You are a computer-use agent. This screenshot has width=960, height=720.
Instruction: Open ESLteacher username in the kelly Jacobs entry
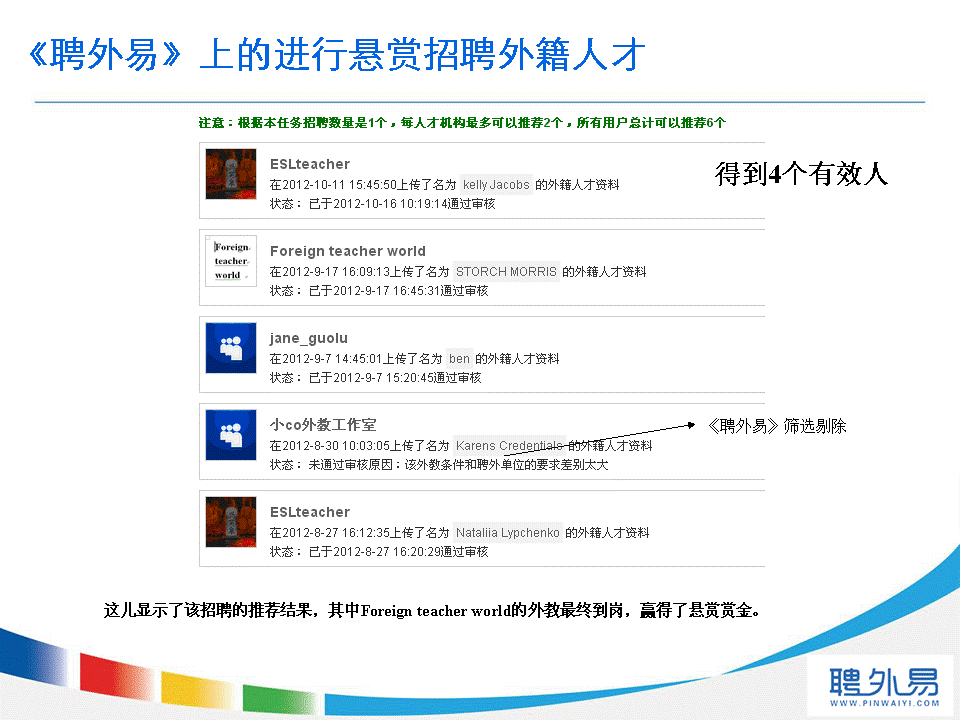310,164
